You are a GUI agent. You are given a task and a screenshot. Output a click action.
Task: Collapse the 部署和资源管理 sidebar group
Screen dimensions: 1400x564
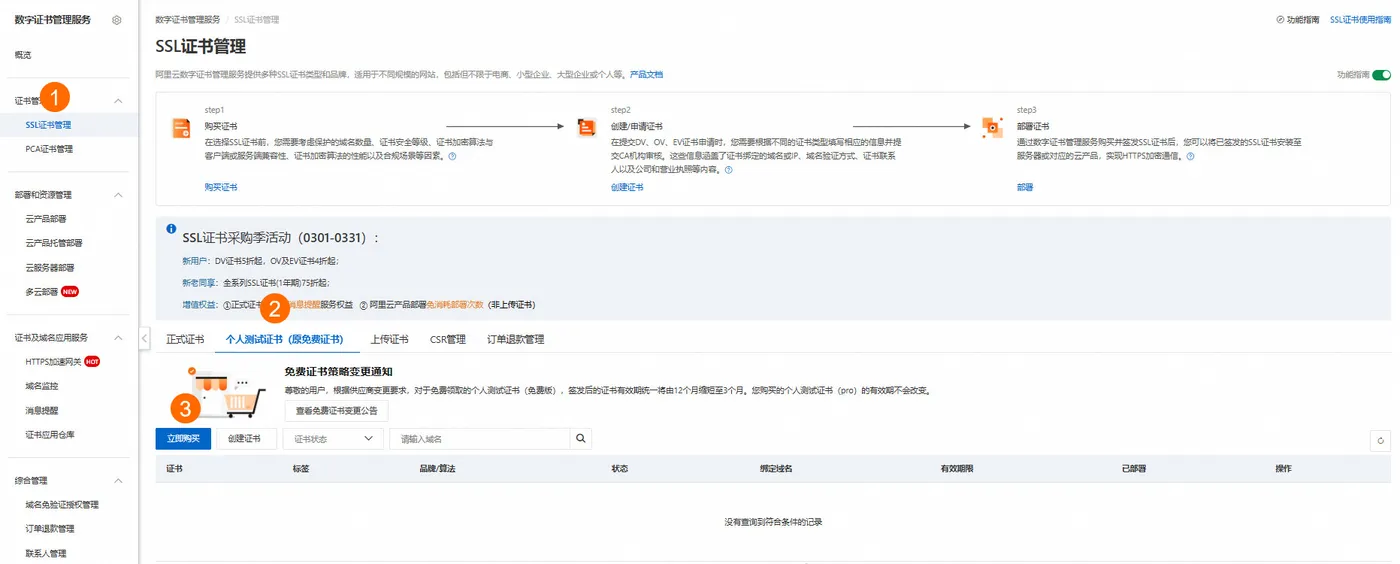tap(118, 195)
